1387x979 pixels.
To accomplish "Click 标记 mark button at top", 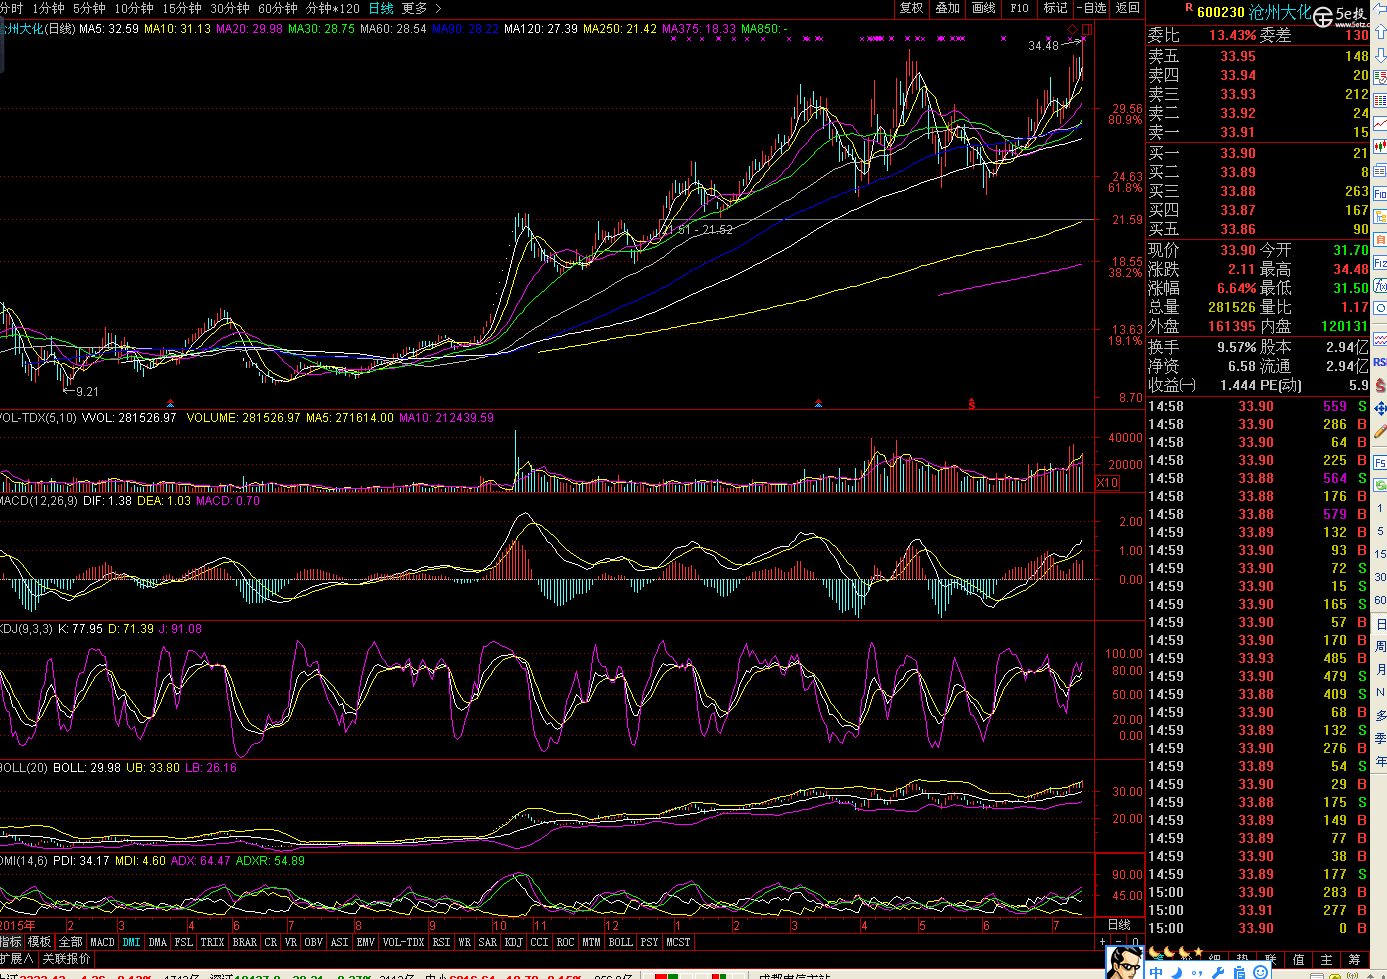I will [1056, 8].
